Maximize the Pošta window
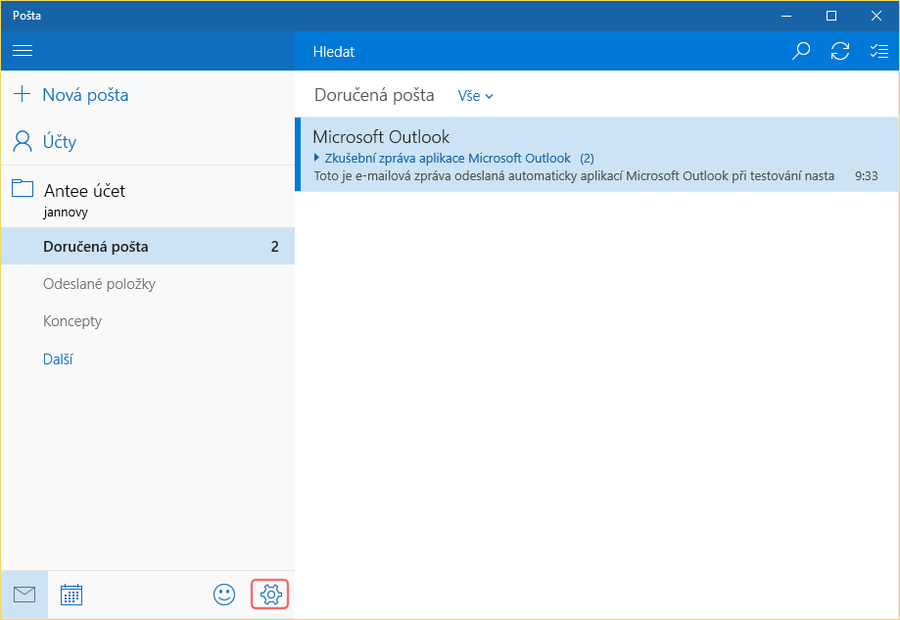The width and height of the screenshot is (900, 620). pyautogui.click(x=831, y=16)
